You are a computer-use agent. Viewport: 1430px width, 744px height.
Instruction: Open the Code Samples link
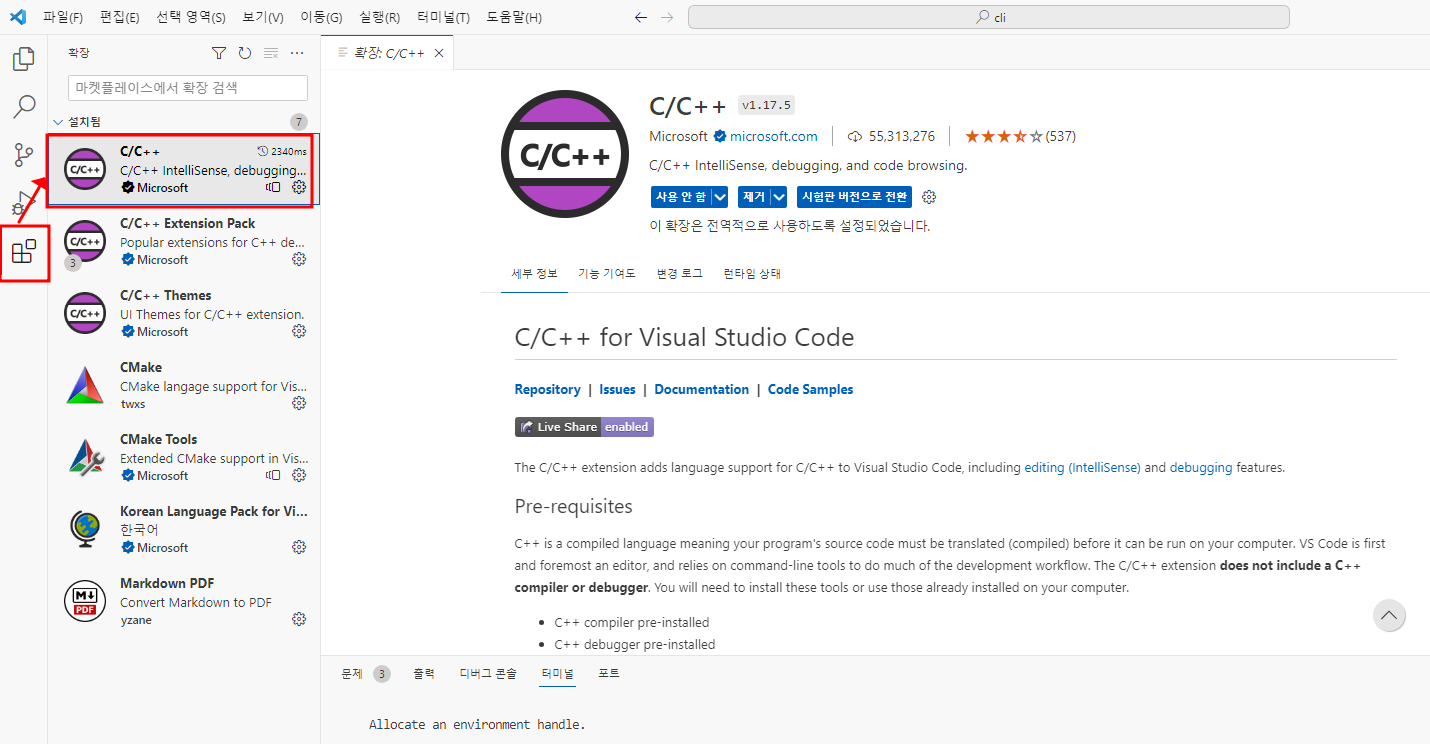click(x=810, y=389)
